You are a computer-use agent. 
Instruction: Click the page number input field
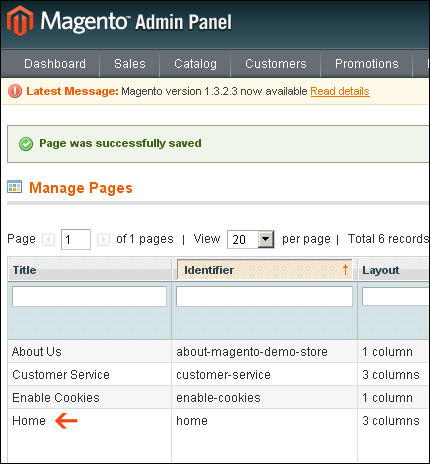[x=76, y=239]
